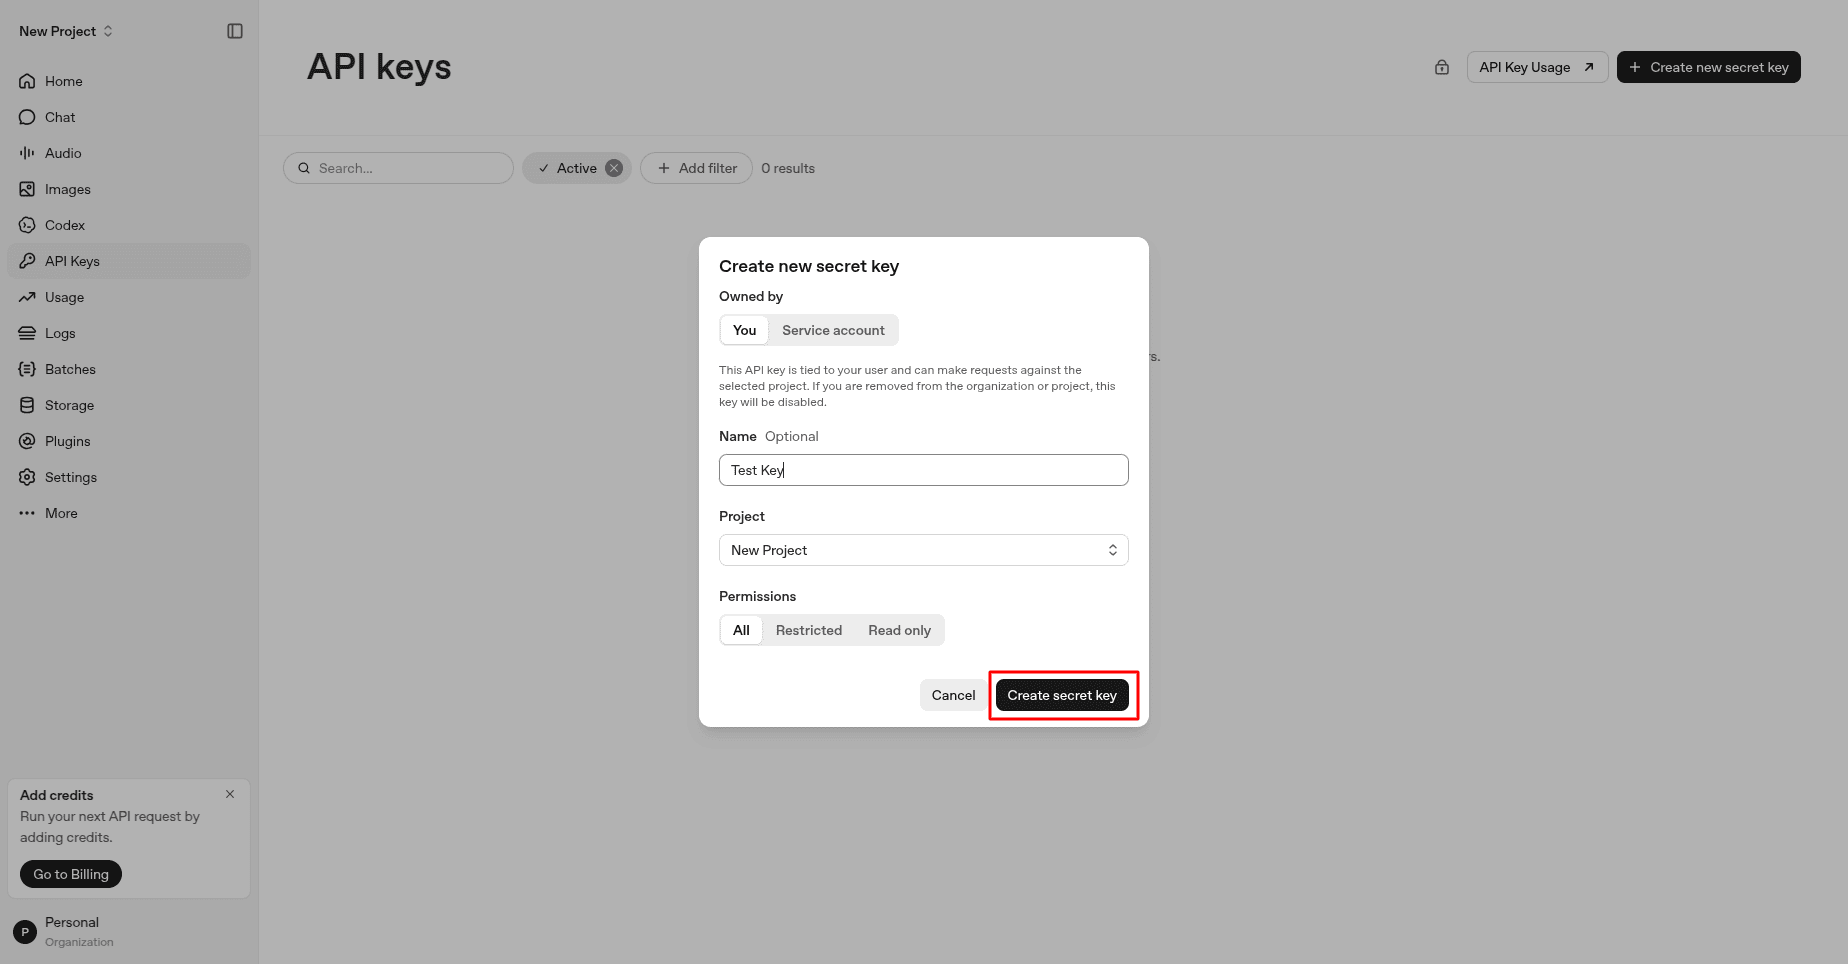This screenshot has width=1848, height=964.
Task: Select You as key owner
Action: [x=744, y=330]
